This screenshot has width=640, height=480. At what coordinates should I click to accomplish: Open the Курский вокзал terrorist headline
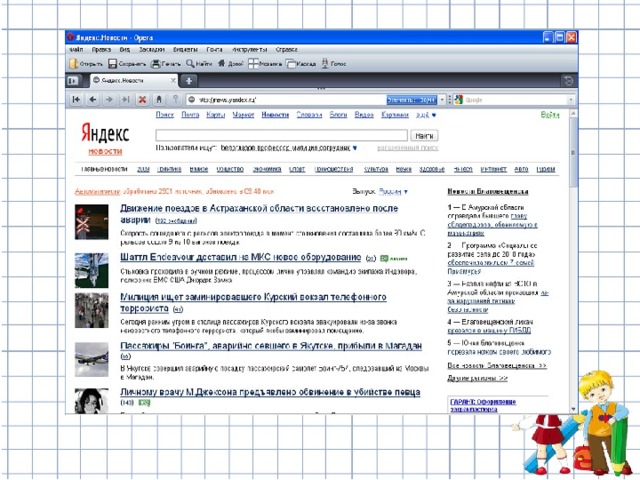[253, 302]
